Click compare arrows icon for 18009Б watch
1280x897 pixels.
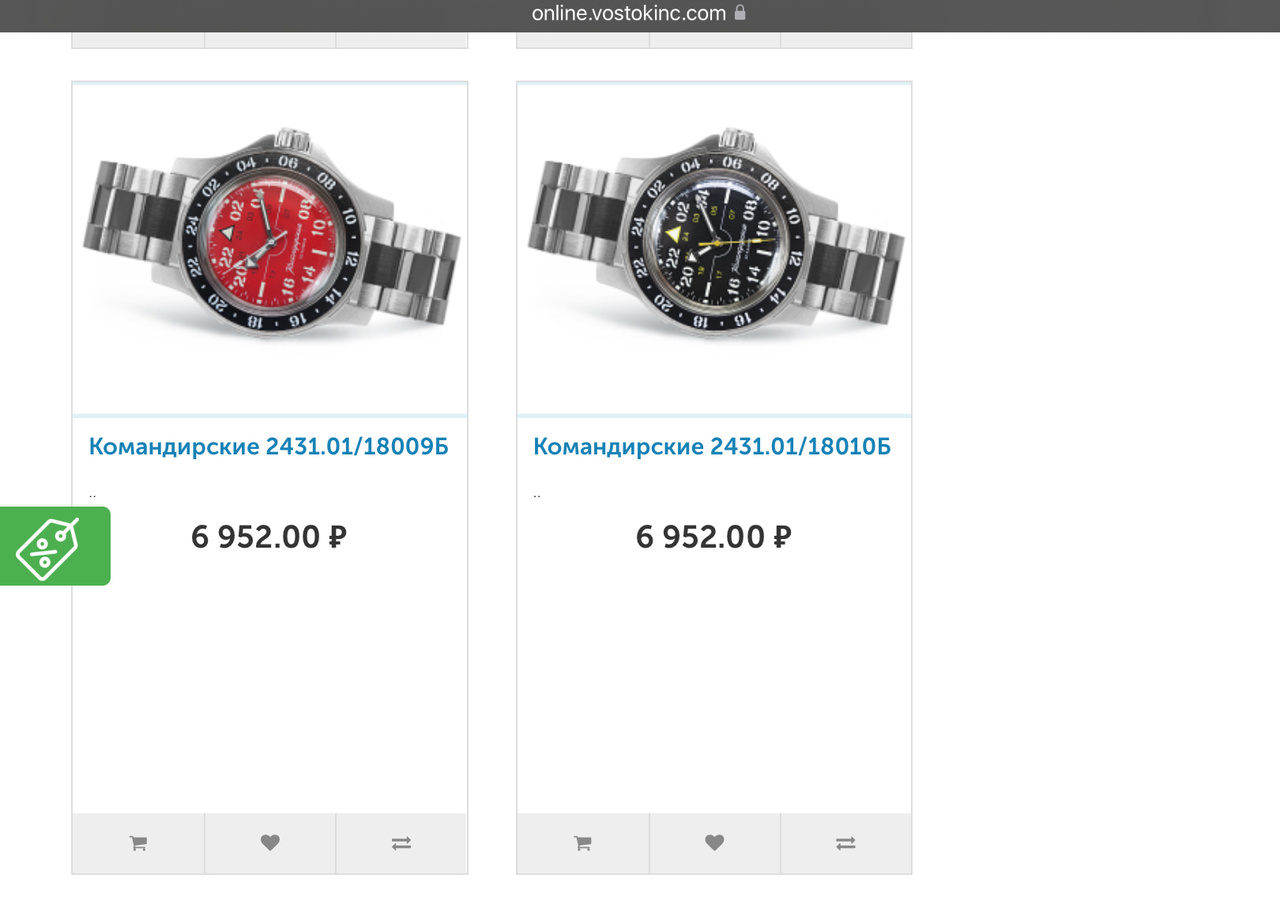401,843
